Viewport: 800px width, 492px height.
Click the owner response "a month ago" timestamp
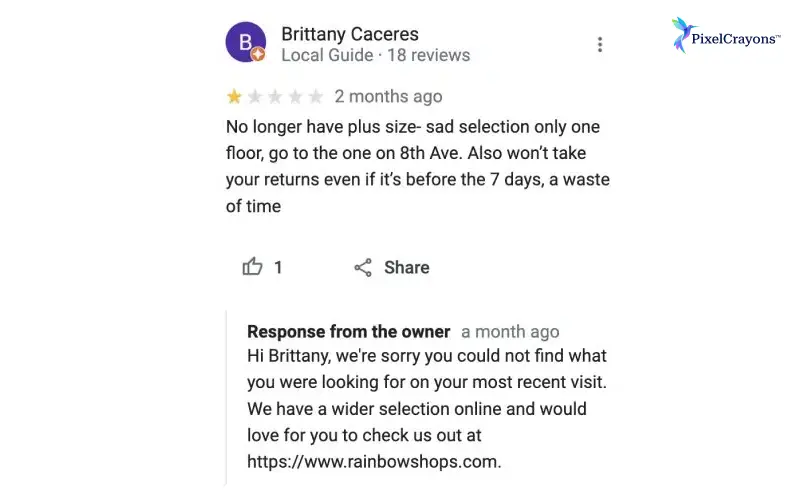click(510, 332)
